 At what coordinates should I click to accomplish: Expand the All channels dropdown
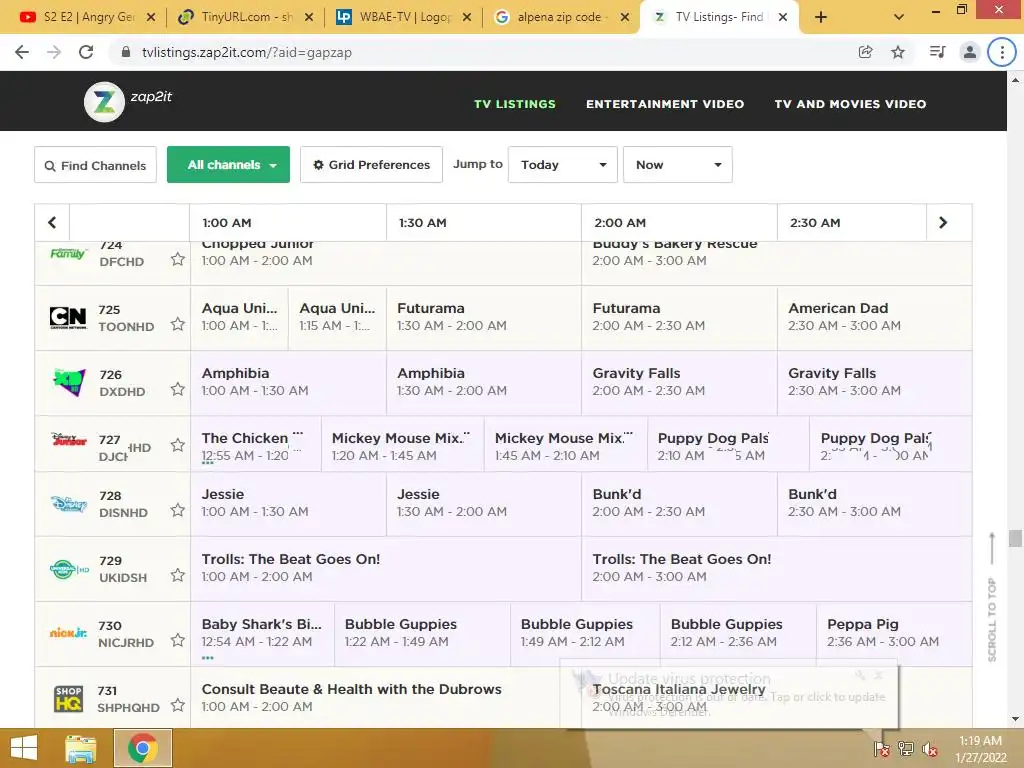(x=229, y=165)
